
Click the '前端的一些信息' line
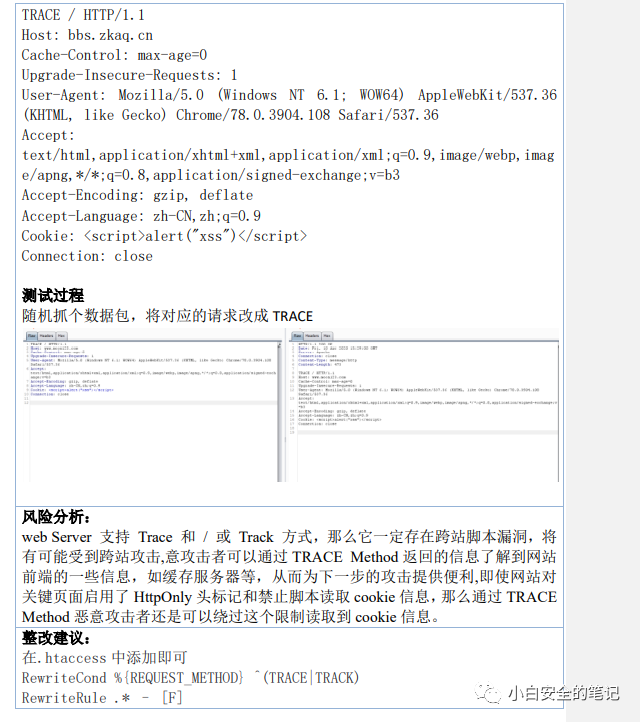[289, 577]
